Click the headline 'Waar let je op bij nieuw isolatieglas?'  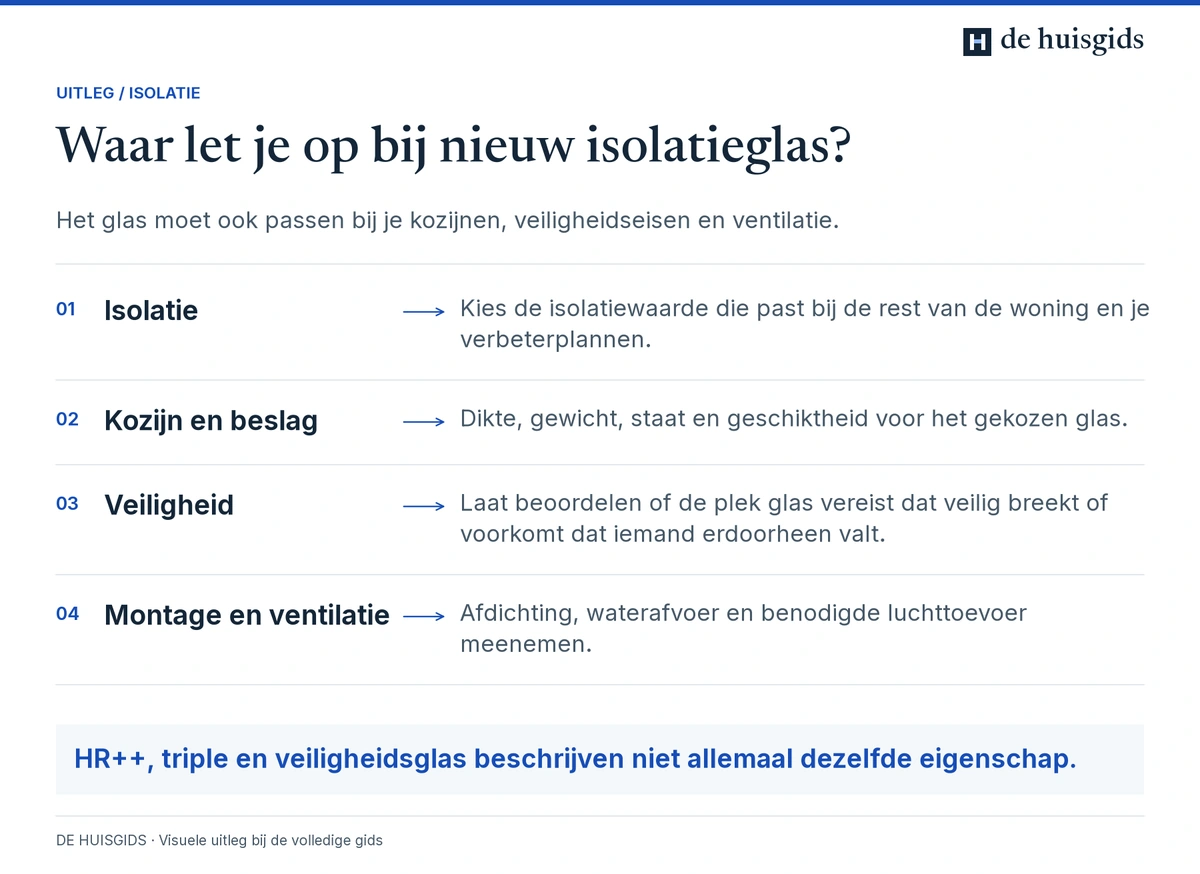[x=453, y=148]
